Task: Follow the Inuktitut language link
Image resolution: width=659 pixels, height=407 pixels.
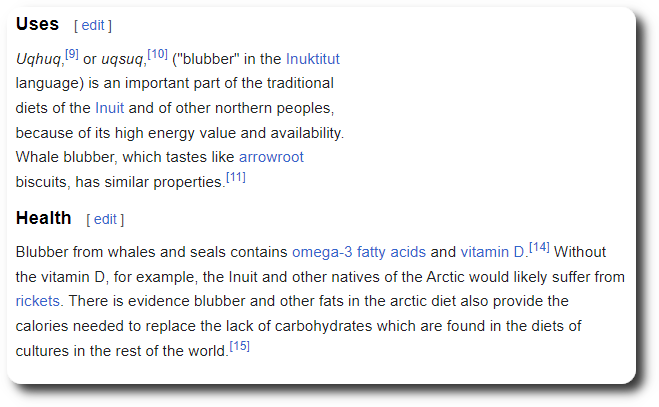Action: pos(313,59)
